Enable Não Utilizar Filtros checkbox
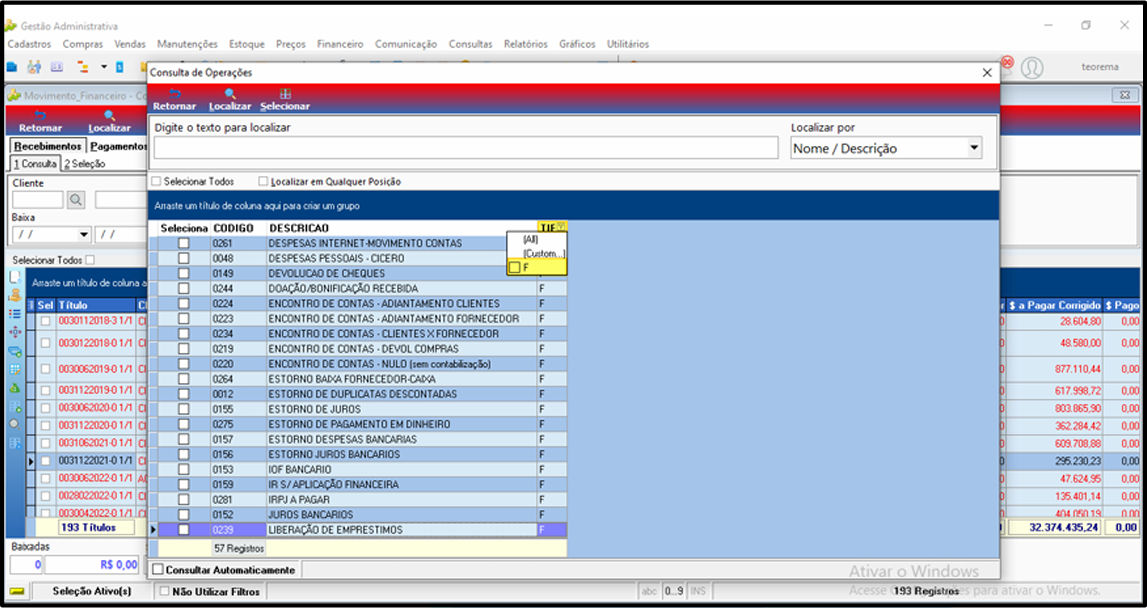 pos(165,591)
